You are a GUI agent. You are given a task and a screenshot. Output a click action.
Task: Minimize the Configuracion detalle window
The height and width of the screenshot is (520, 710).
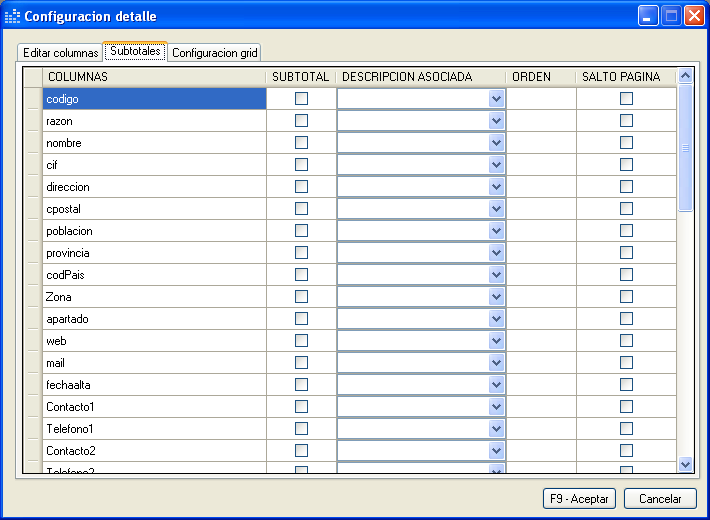[649, 16]
